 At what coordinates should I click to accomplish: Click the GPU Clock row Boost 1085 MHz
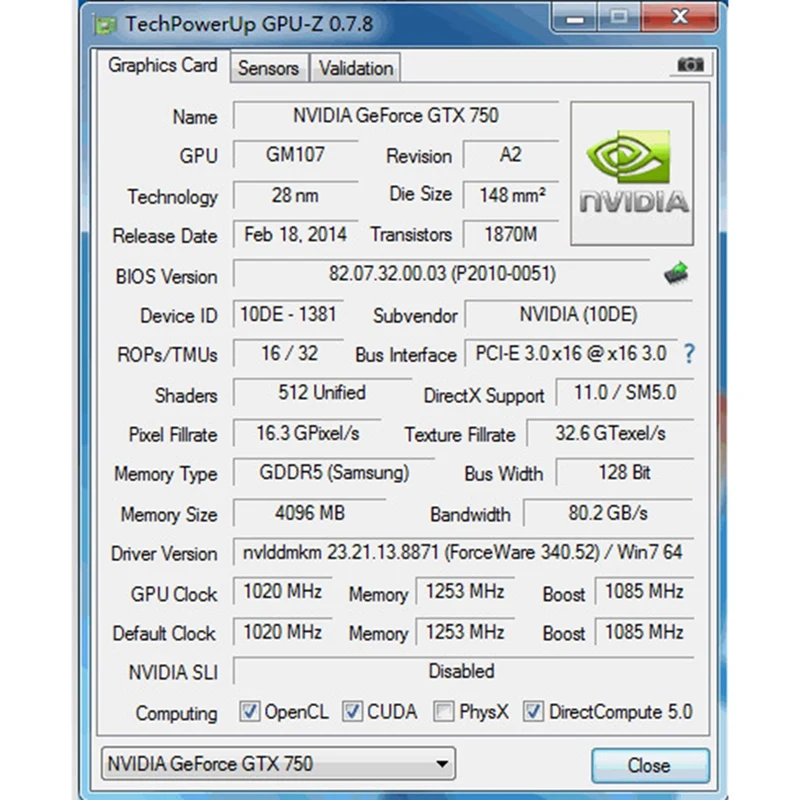click(x=644, y=591)
